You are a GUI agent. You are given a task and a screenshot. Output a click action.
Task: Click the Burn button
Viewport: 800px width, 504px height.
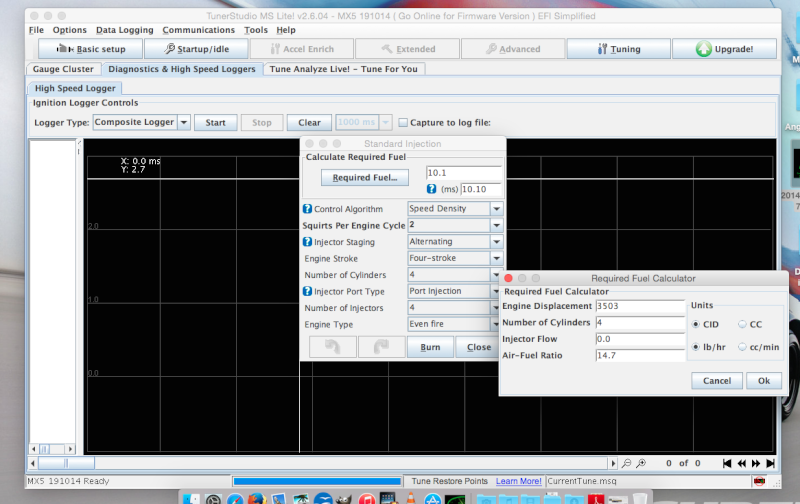coord(430,347)
